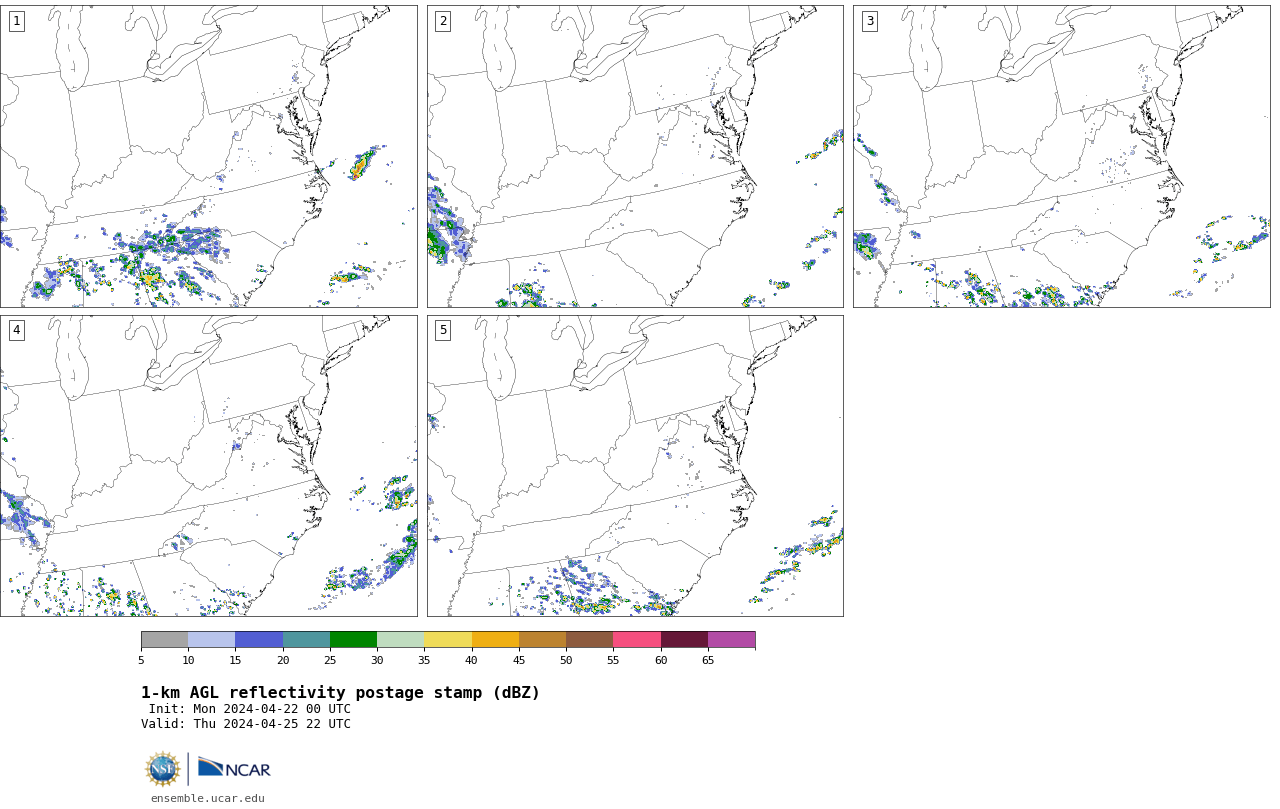
Task: Click the panel number 3 label
Action: pos(869,21)
